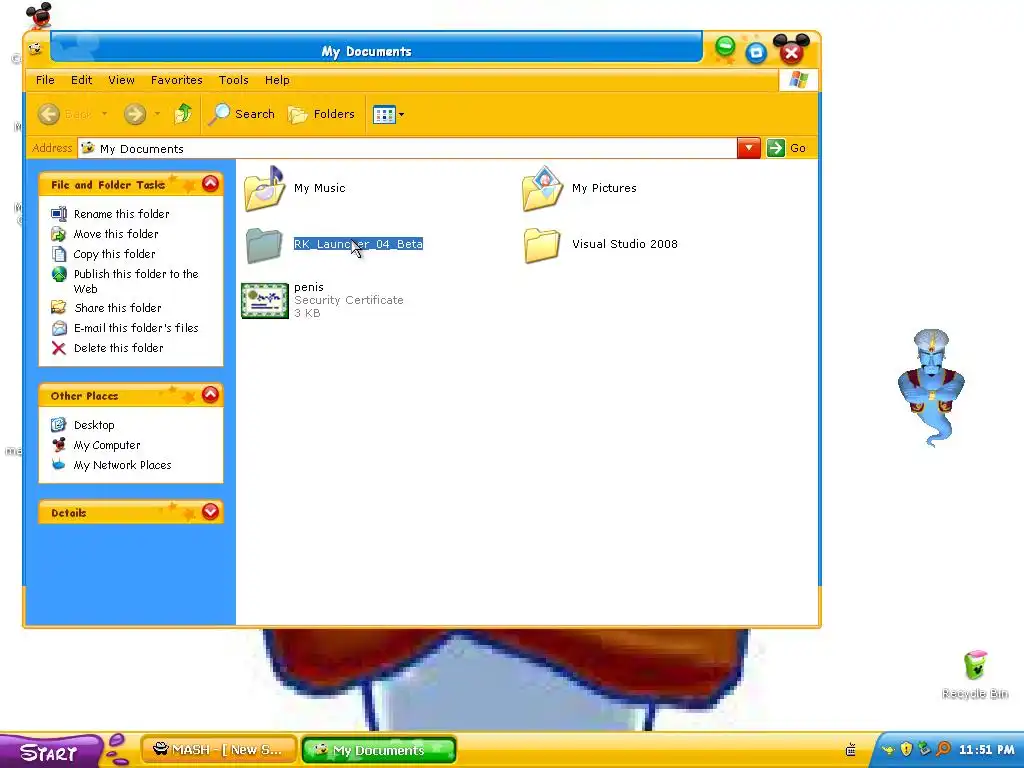This screenshot has height=768, width=1024.
Task: Go to My Network Places
Action: [x=122, y=466]
